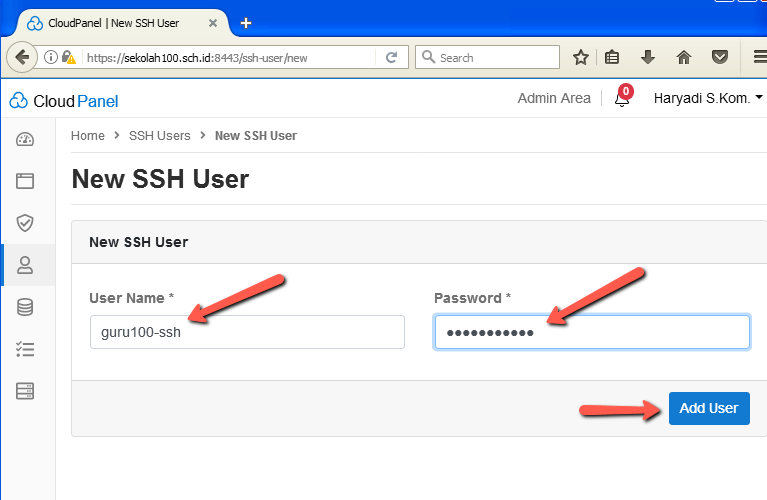Image resolution: width=767 pixels, height=500 pixels.
Task: Go to Firefox home page icon
Action: pyautogui.click(x=684, y=58)
